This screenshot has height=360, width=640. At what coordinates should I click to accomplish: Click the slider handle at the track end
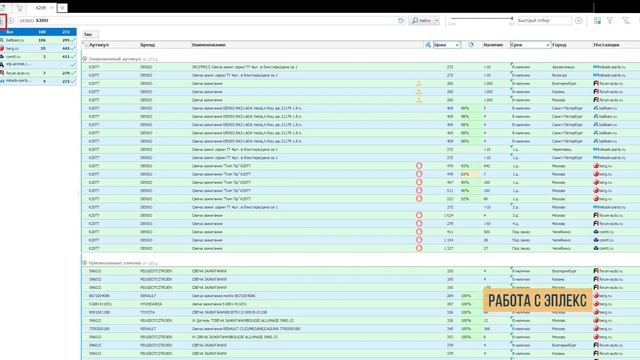(x=511, y=18)
